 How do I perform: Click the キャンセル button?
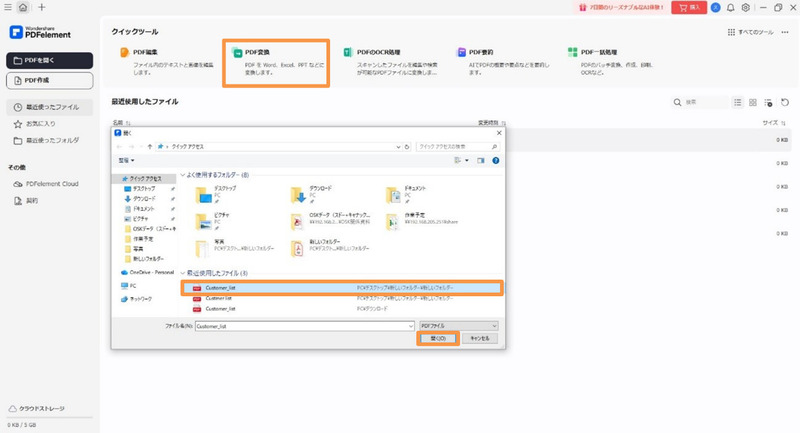pos(480,339)
